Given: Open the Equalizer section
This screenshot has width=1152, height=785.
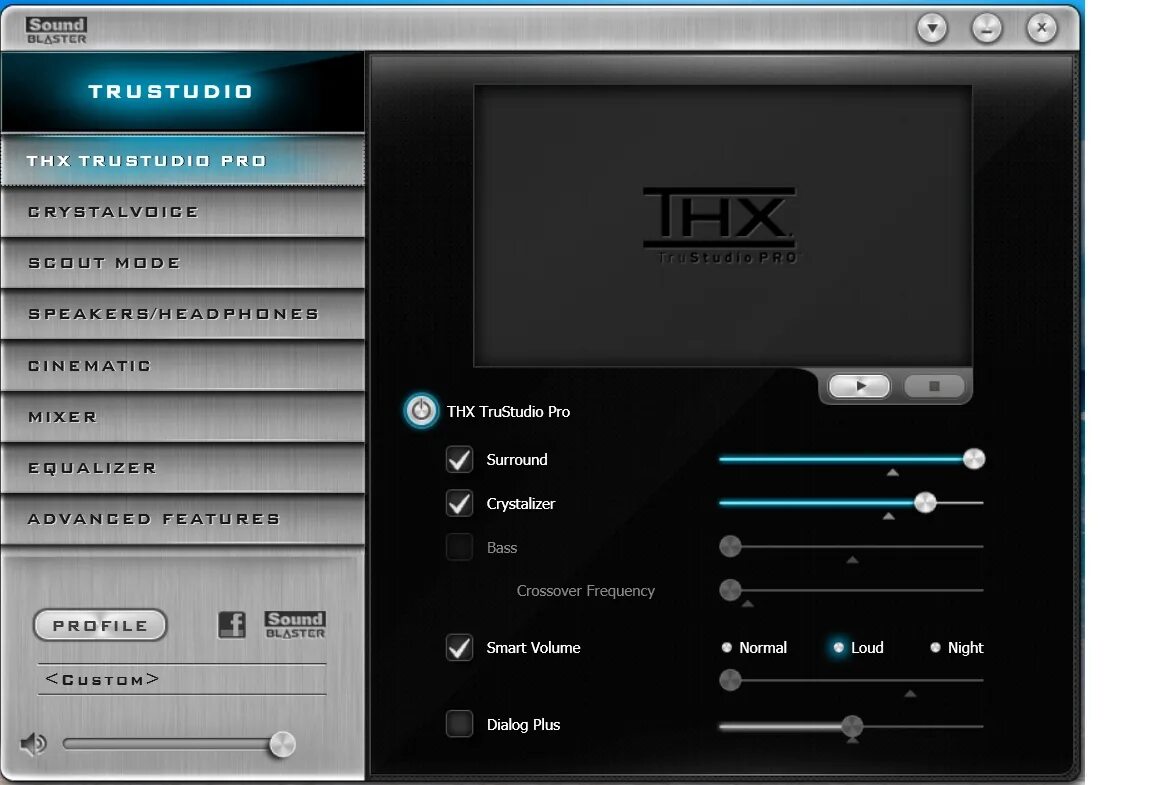Looking at the screenshot, I should tap(183, 467).
